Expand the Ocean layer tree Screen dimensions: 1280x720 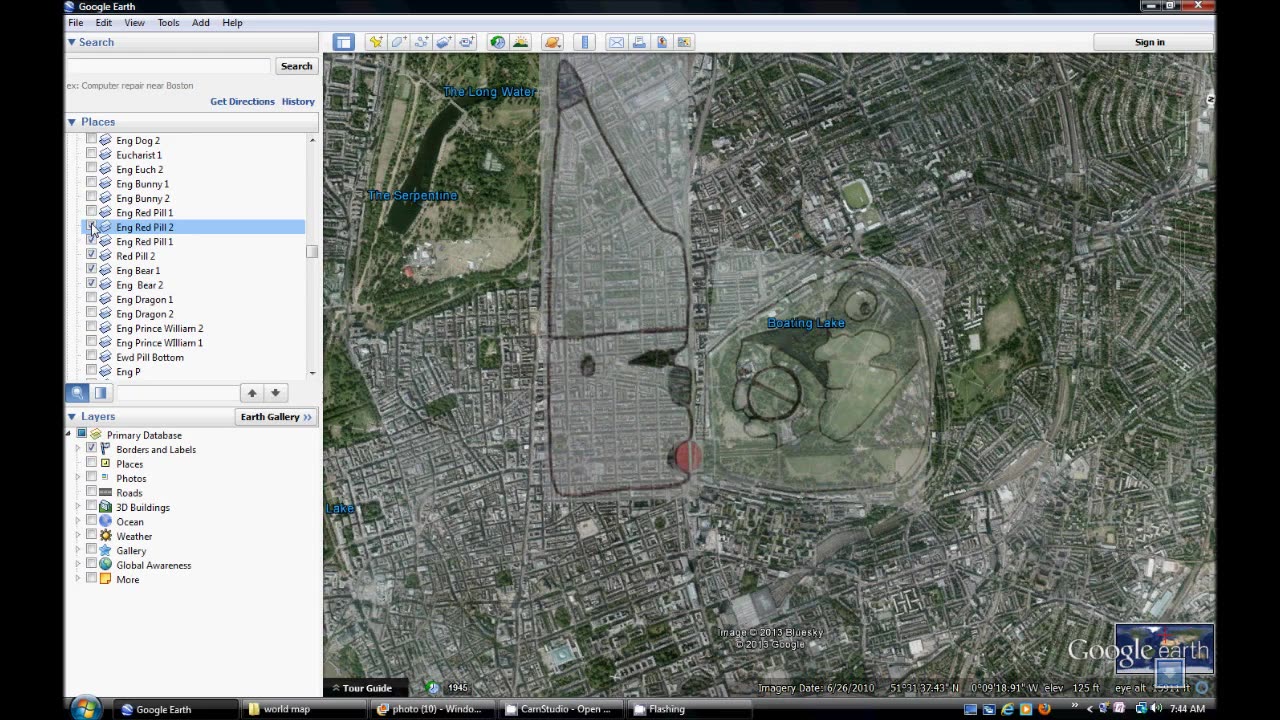pos(78,521)
